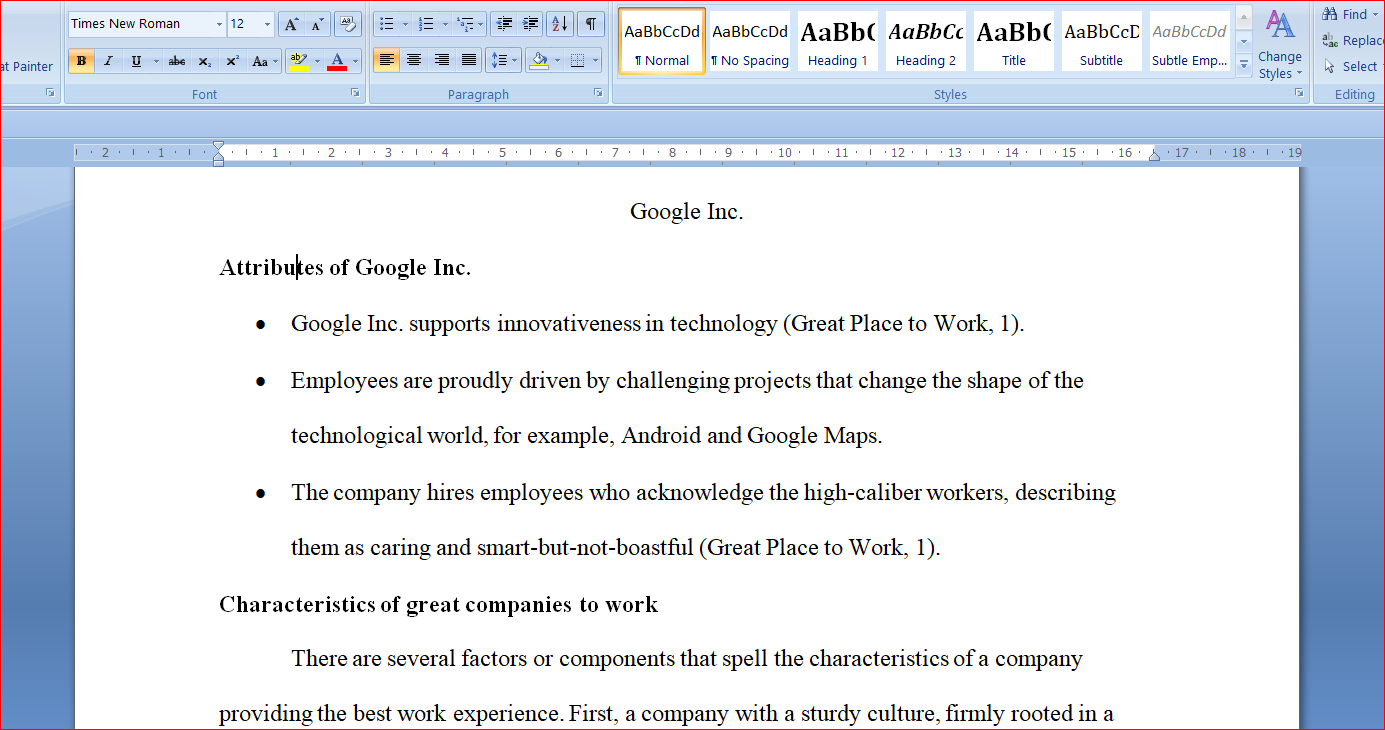Open Paragraph dialog box launcher
This screenshot has width=1385, height=730.
tap(598, 93)
